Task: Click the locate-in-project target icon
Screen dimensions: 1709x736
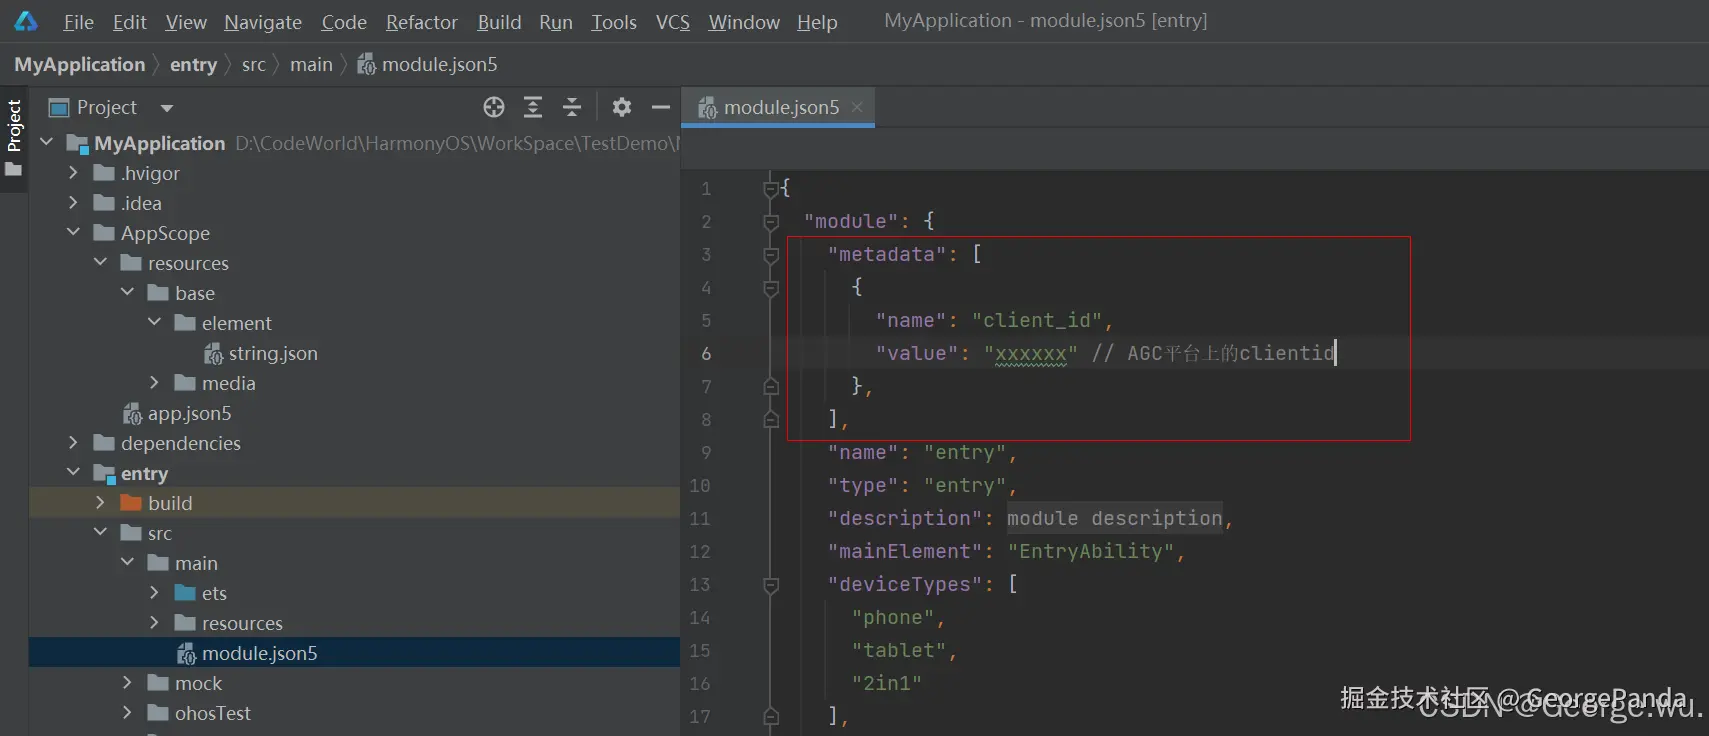Action: click(494, 107)
